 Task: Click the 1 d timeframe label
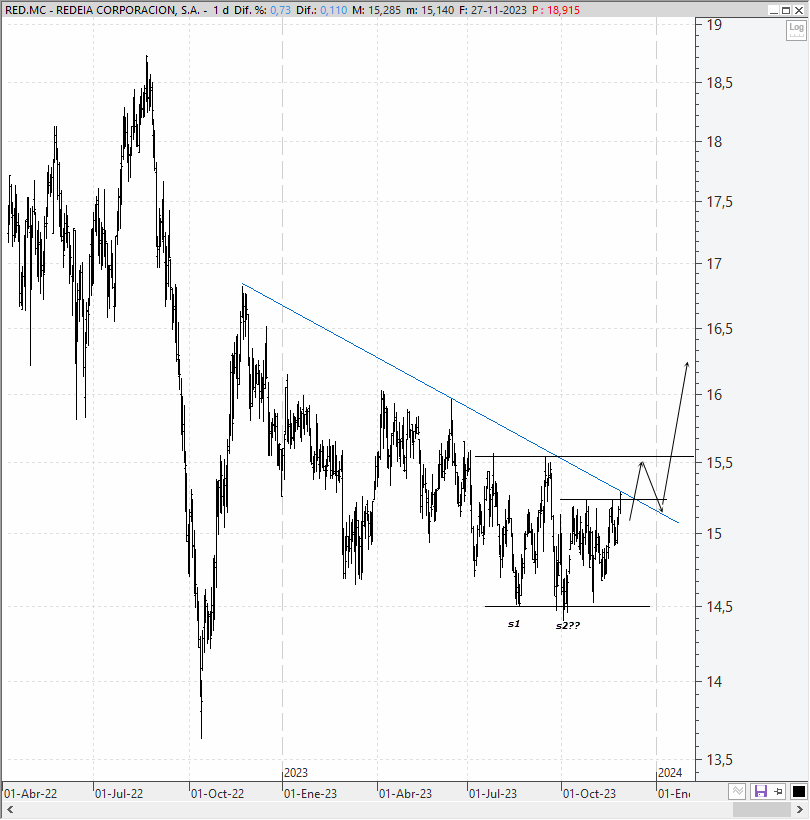[x=221, y=10]
